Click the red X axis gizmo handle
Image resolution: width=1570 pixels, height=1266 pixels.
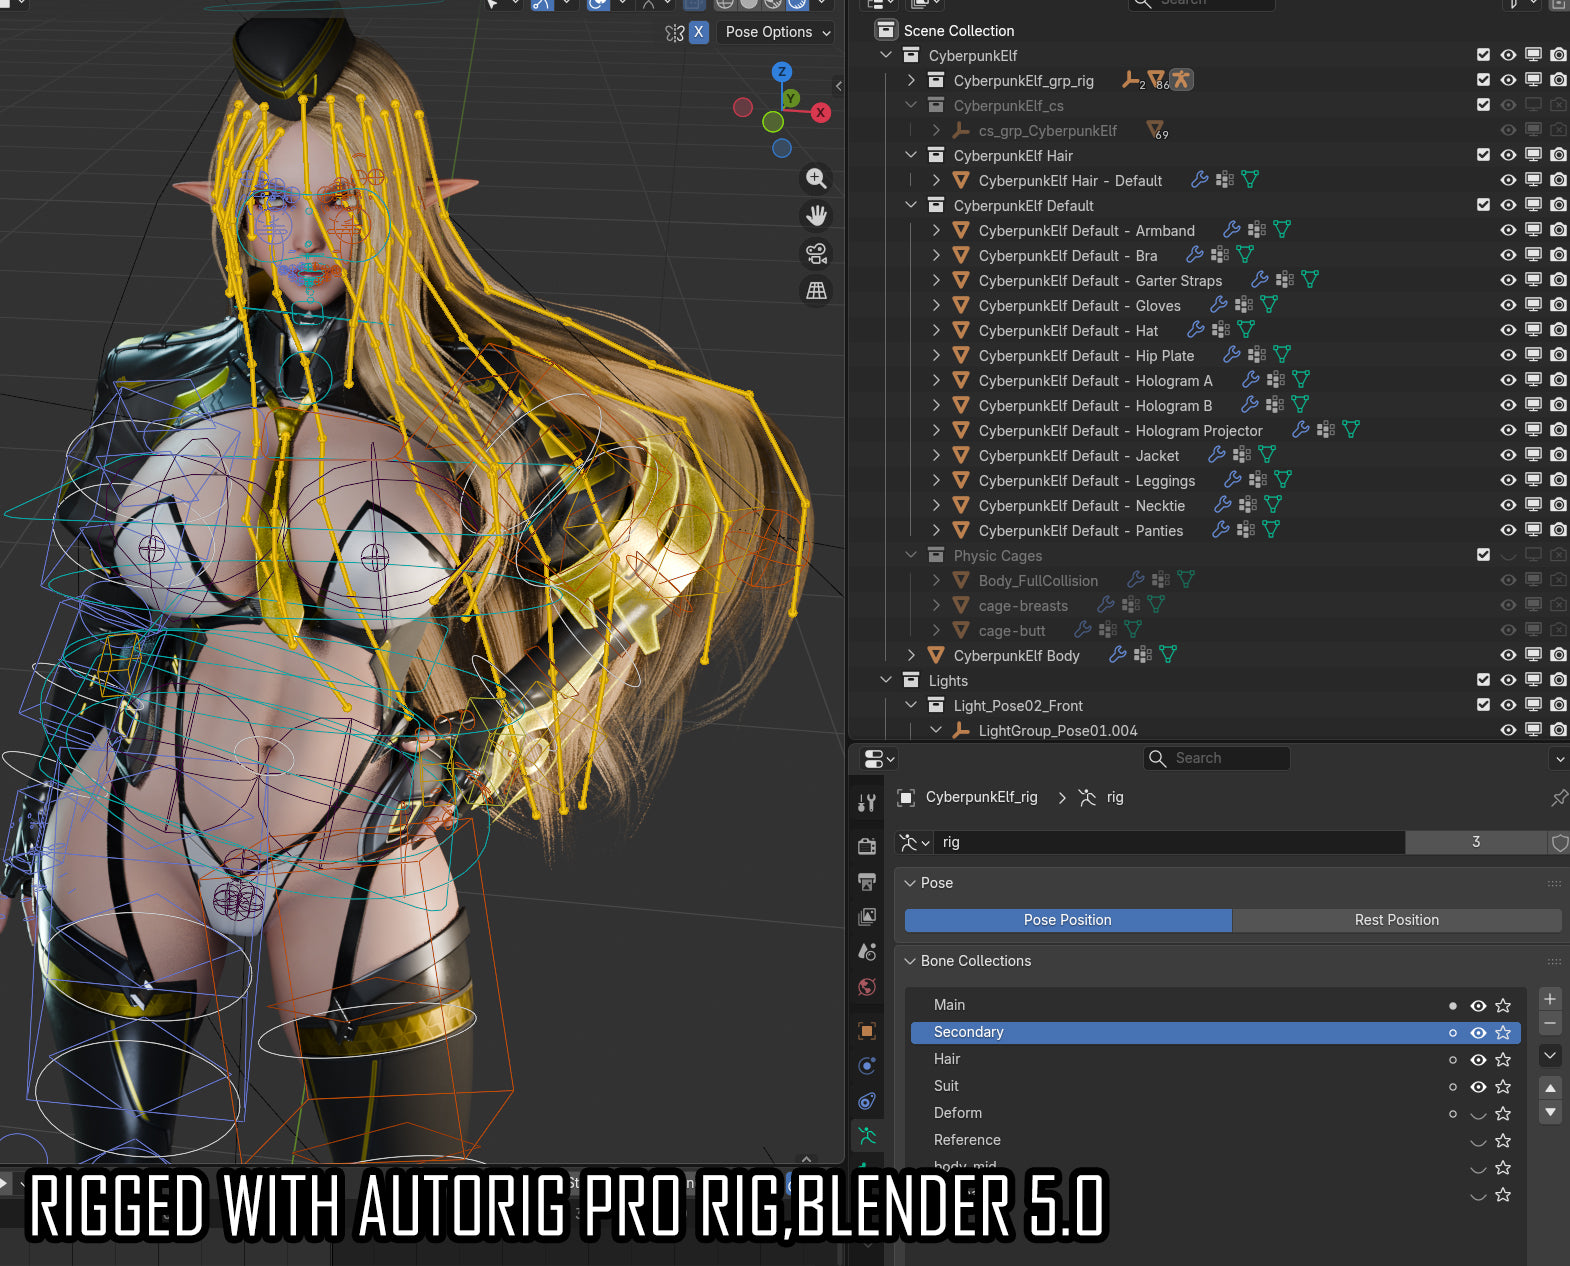(820, 112)
